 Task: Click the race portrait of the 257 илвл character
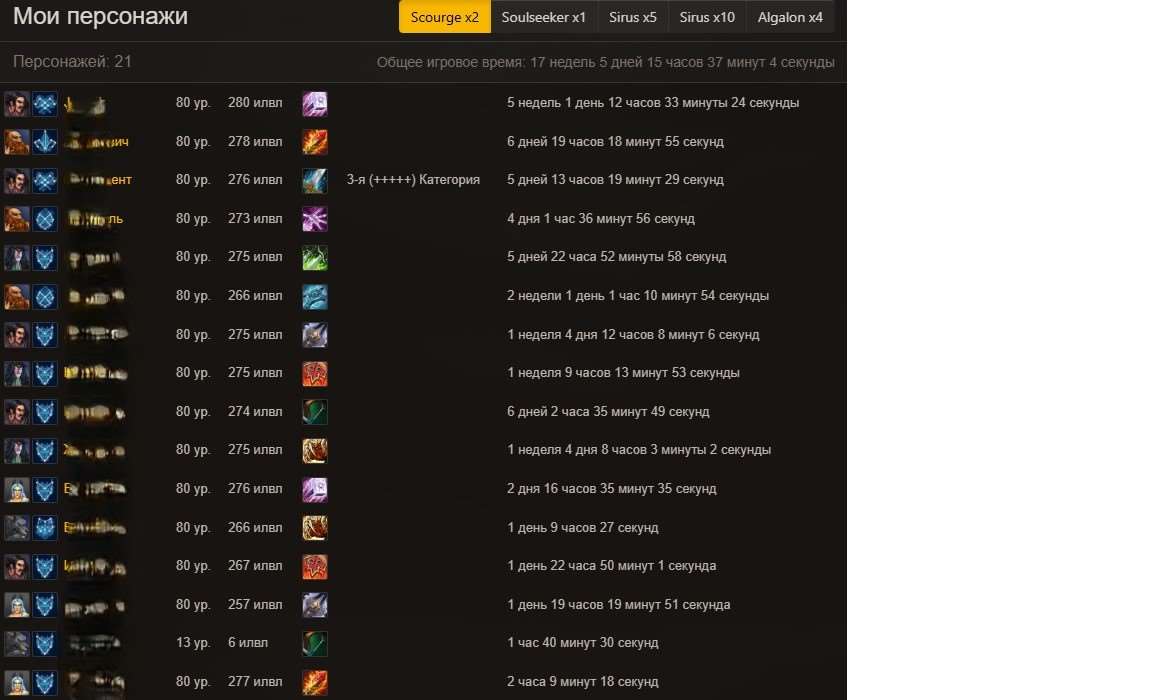click(x=16, y=605)
